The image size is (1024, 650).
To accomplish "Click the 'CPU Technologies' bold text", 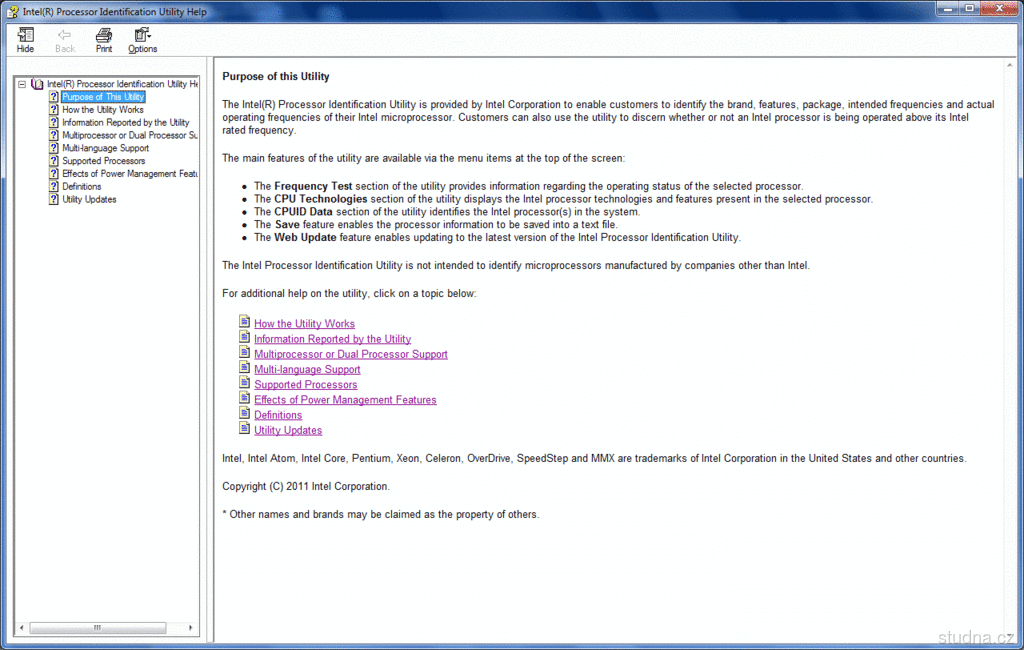I will tap(321, 199).
